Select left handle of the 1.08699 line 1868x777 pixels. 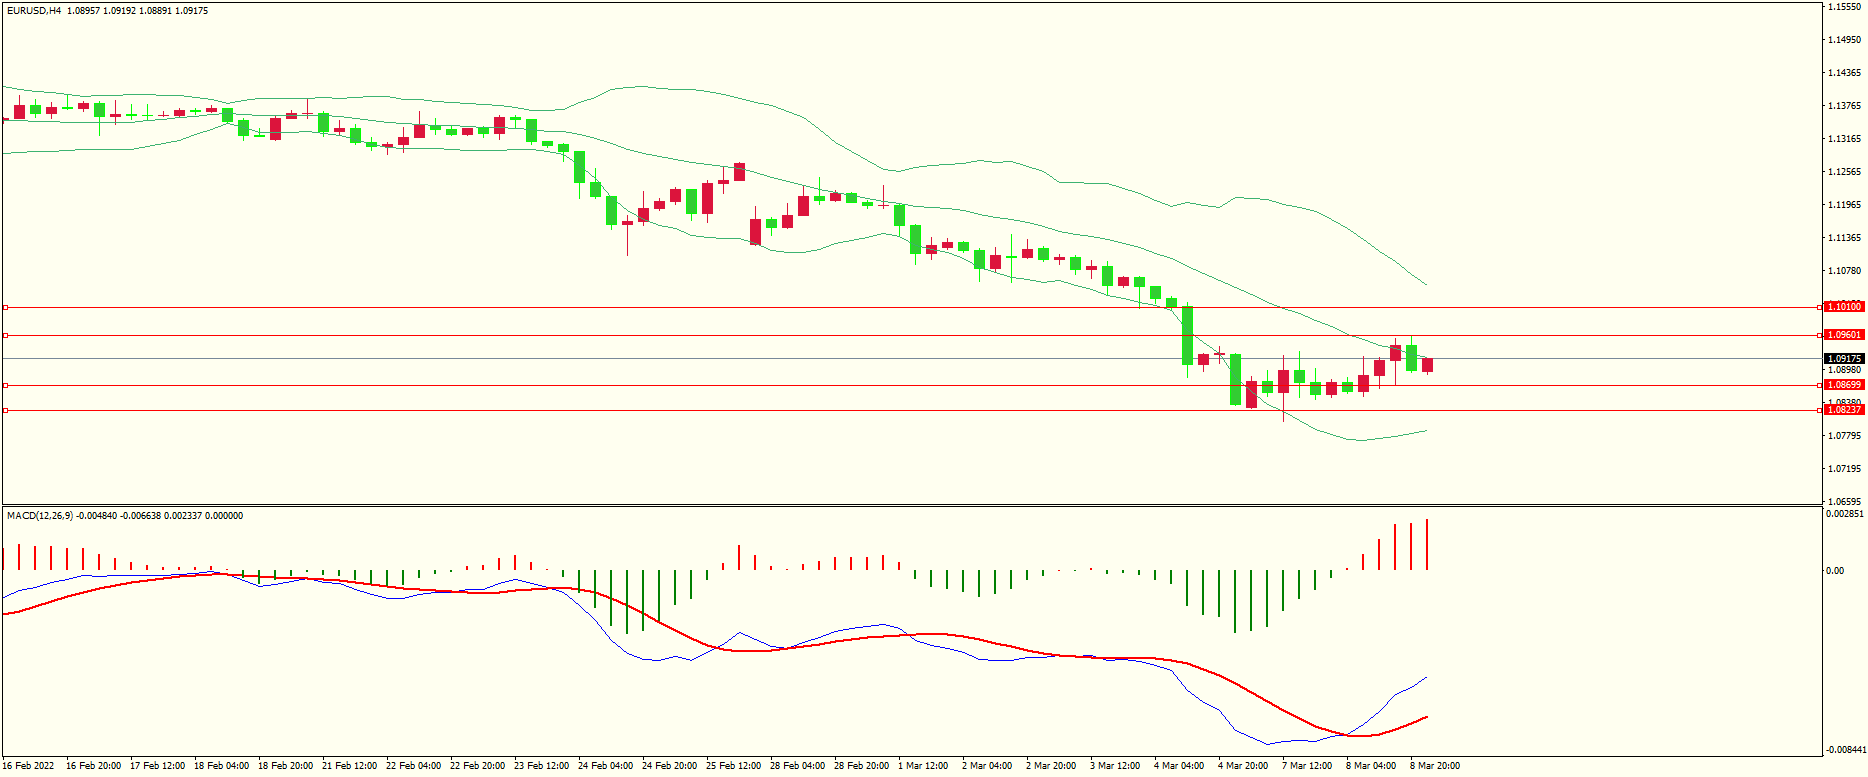coord(5,385)
